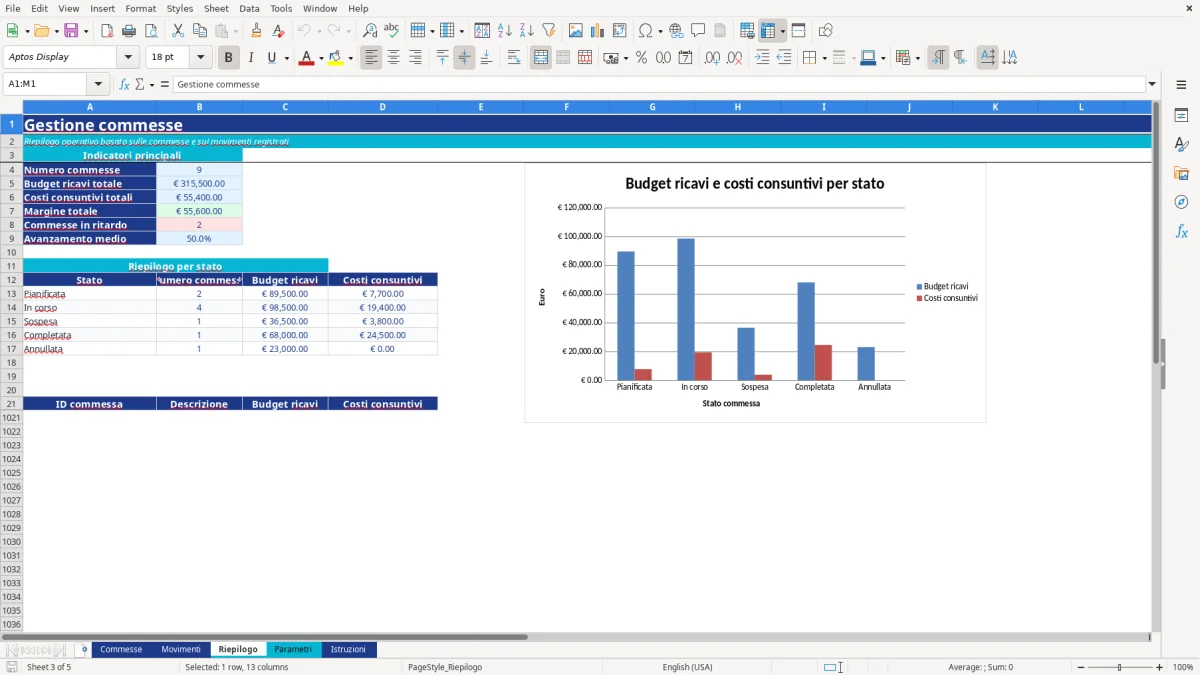The height and width of the screenshot is (675, 1200).
Task: Open sidebar Properties deck icon
Action: 1181,116
